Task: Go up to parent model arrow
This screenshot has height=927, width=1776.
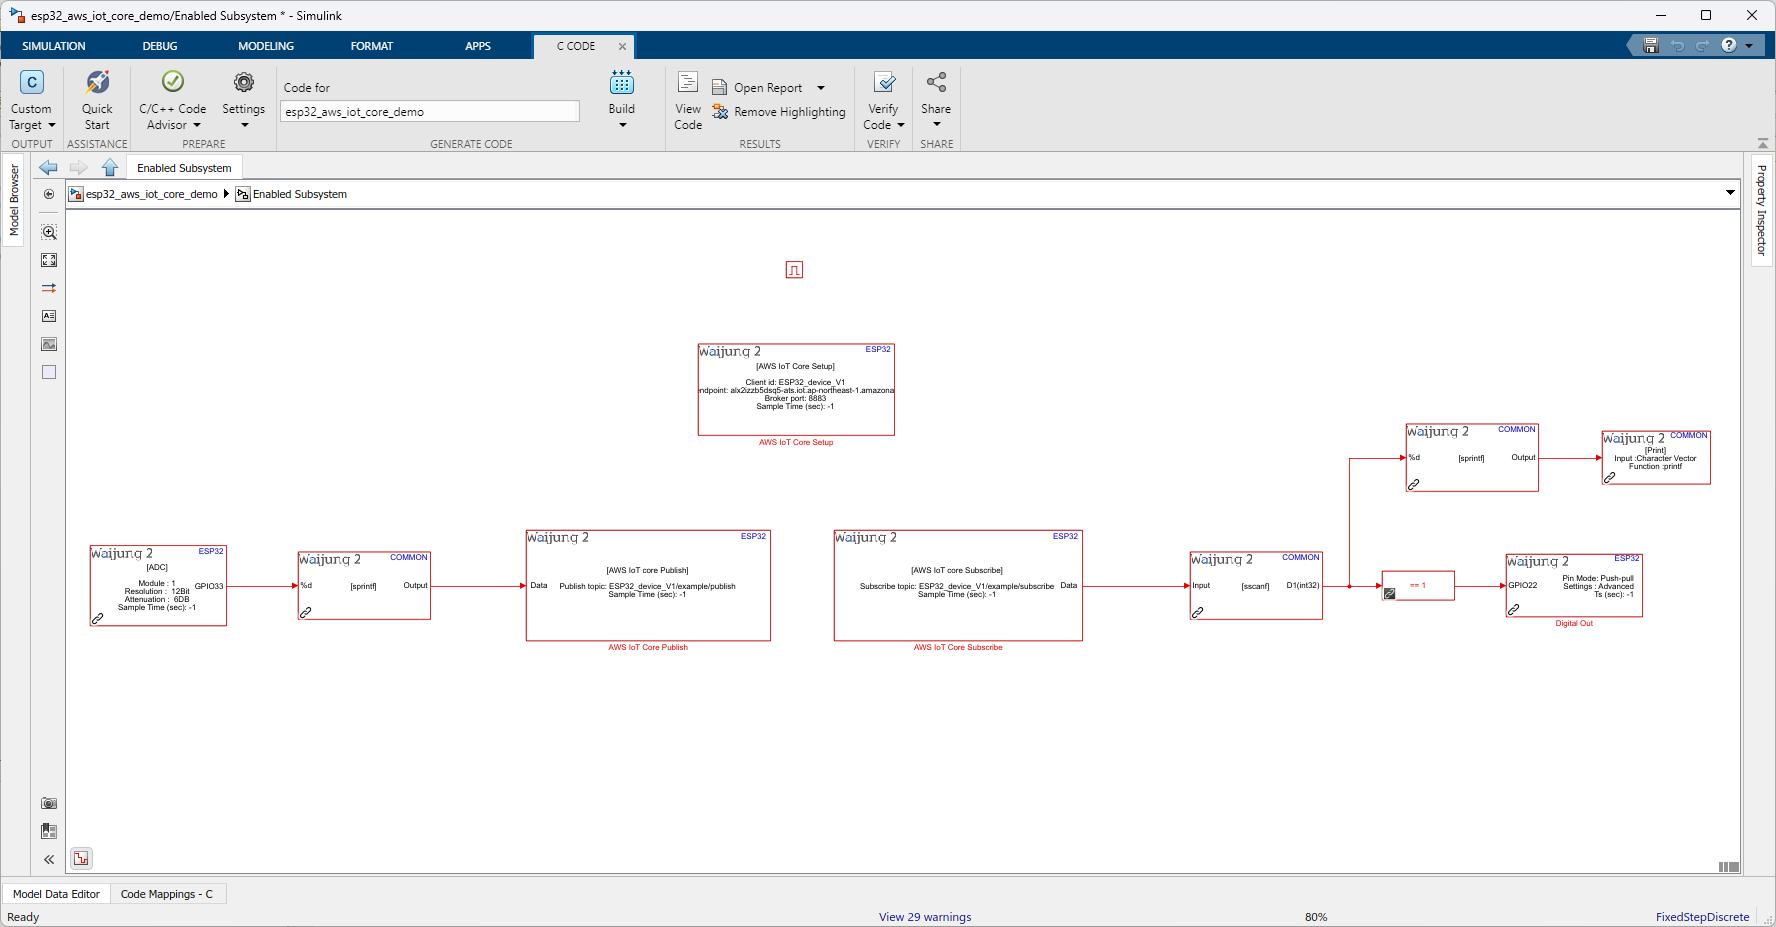Action: click(110, 167)
